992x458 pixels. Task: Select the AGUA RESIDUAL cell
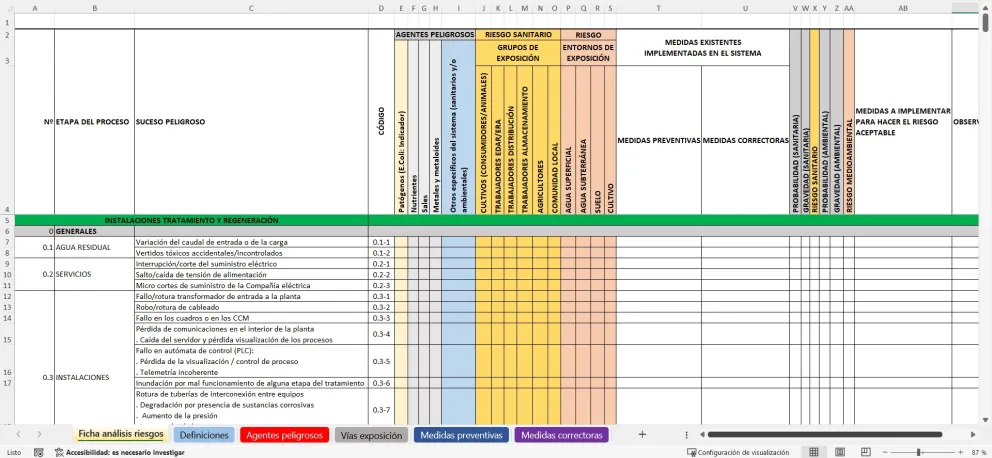coord(94,247)
